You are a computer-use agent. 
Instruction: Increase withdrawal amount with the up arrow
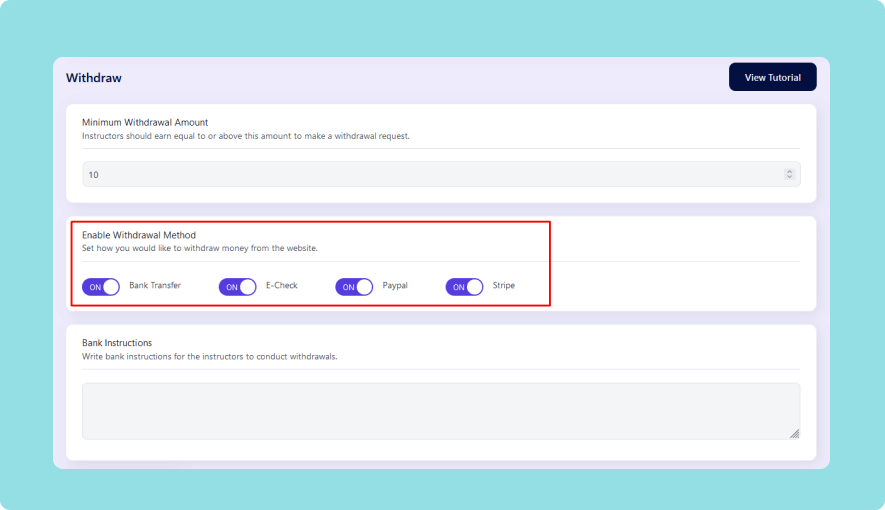(789, 171)
